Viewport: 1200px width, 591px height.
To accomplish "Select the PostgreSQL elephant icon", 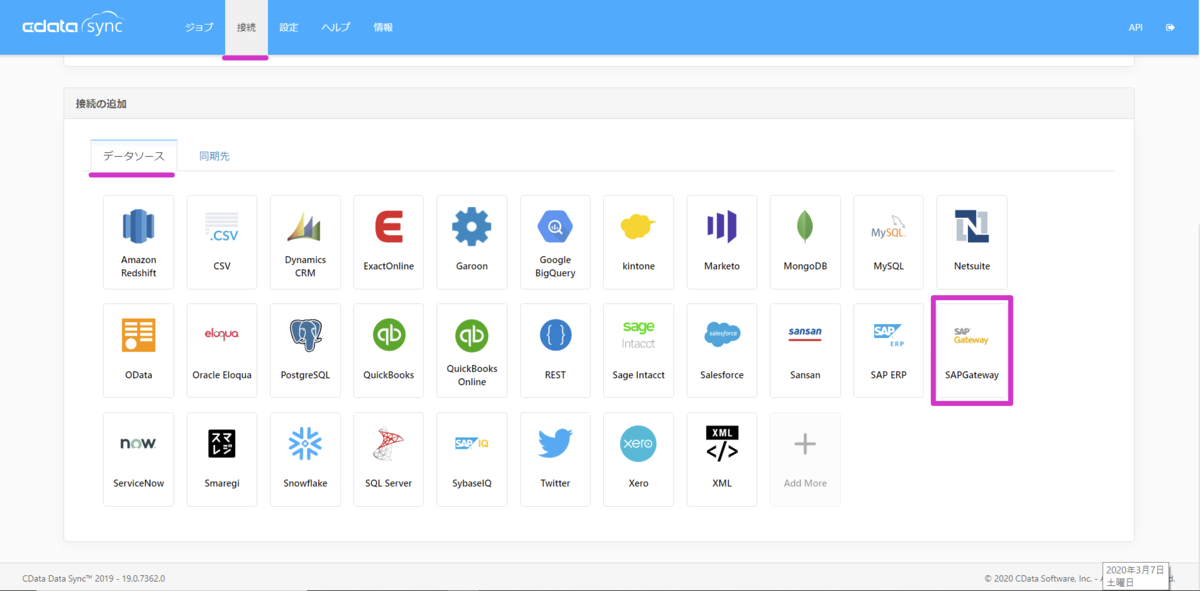I will [305, 335].
